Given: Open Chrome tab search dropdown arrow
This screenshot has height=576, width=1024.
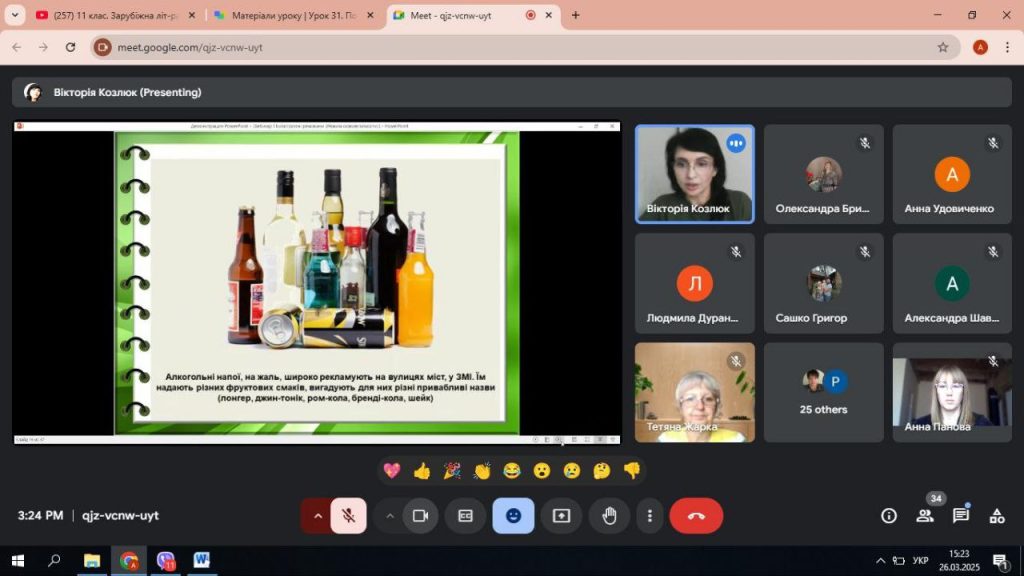Looking at the screenshot, I should pyautogui.click(x=15, y=15).
